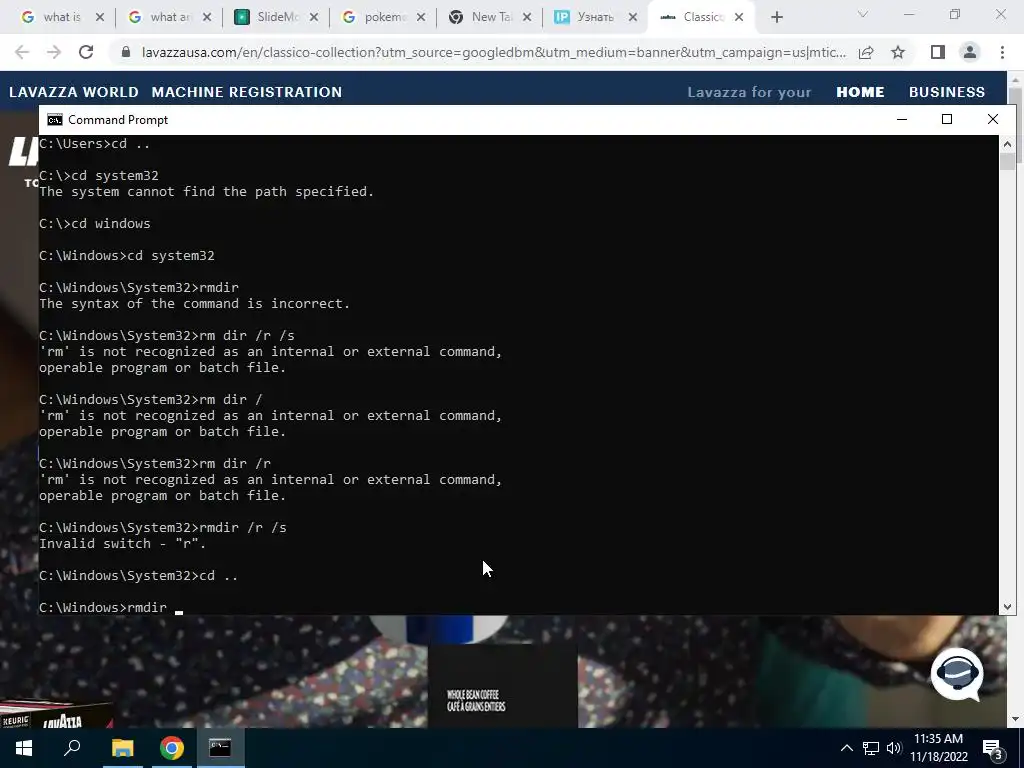Click the Command Prompt taskbar icon

tap(220, 748)
